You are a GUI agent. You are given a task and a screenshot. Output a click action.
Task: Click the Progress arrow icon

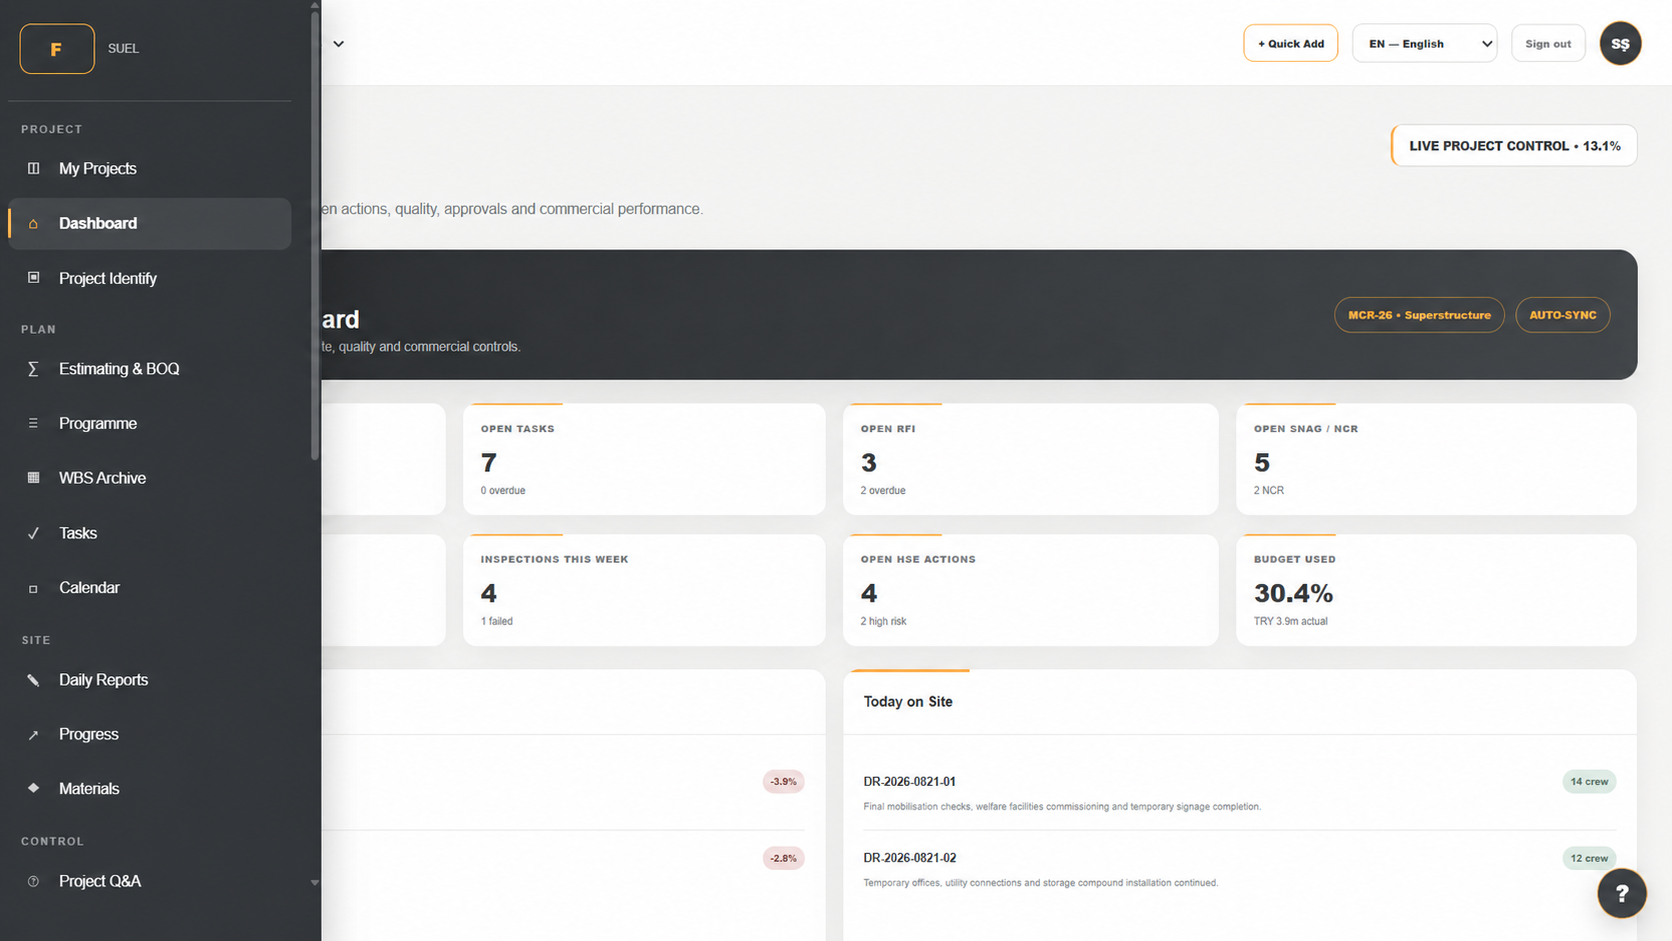33,734
